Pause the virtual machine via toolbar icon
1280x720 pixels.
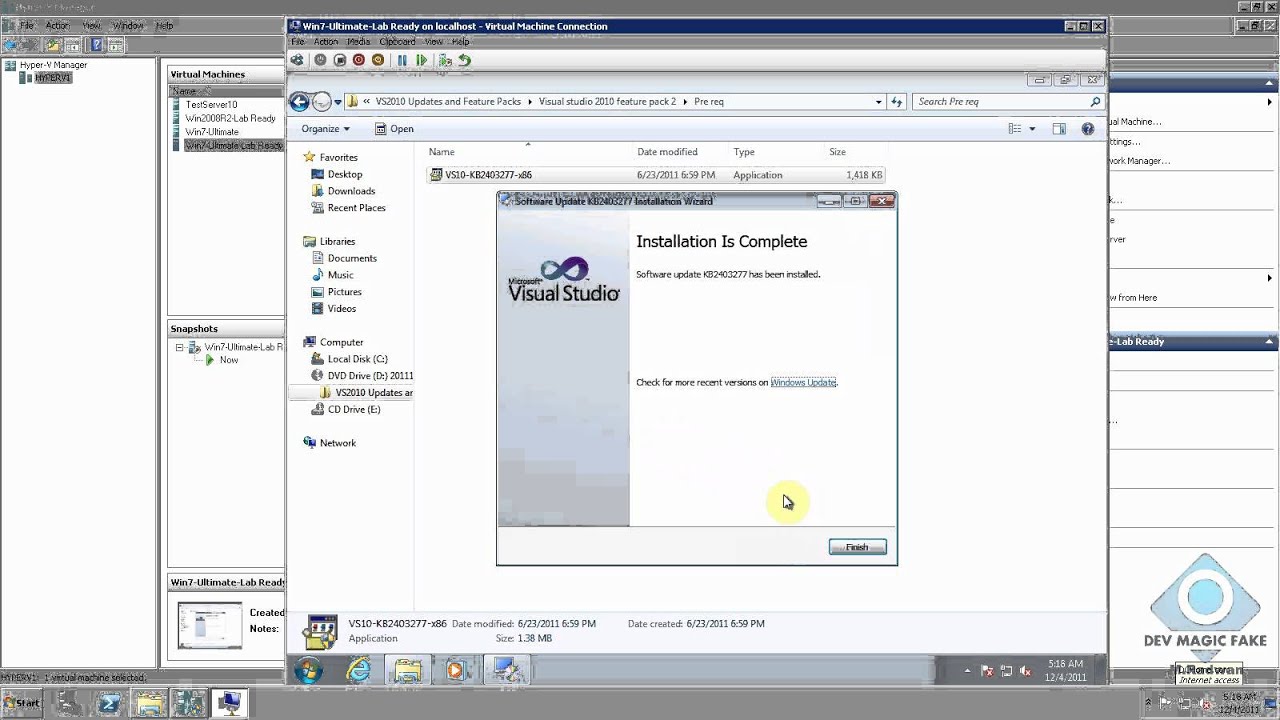[x=402, y=60]
